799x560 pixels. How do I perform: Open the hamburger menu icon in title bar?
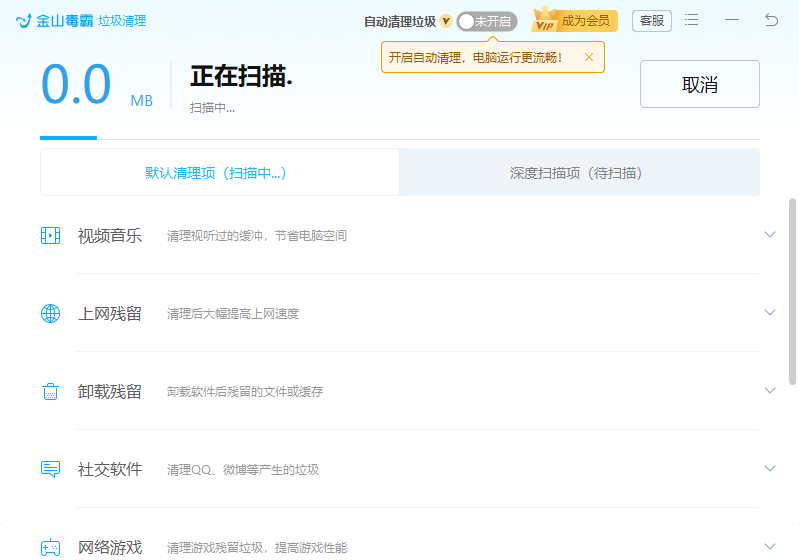(x=692, y=20)
